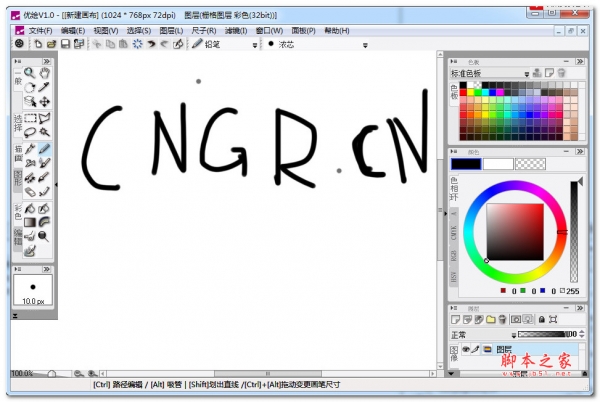Switch tool panel to 彩色 group
This screenshot has width=600, height=402.
(x=18, y=212)
